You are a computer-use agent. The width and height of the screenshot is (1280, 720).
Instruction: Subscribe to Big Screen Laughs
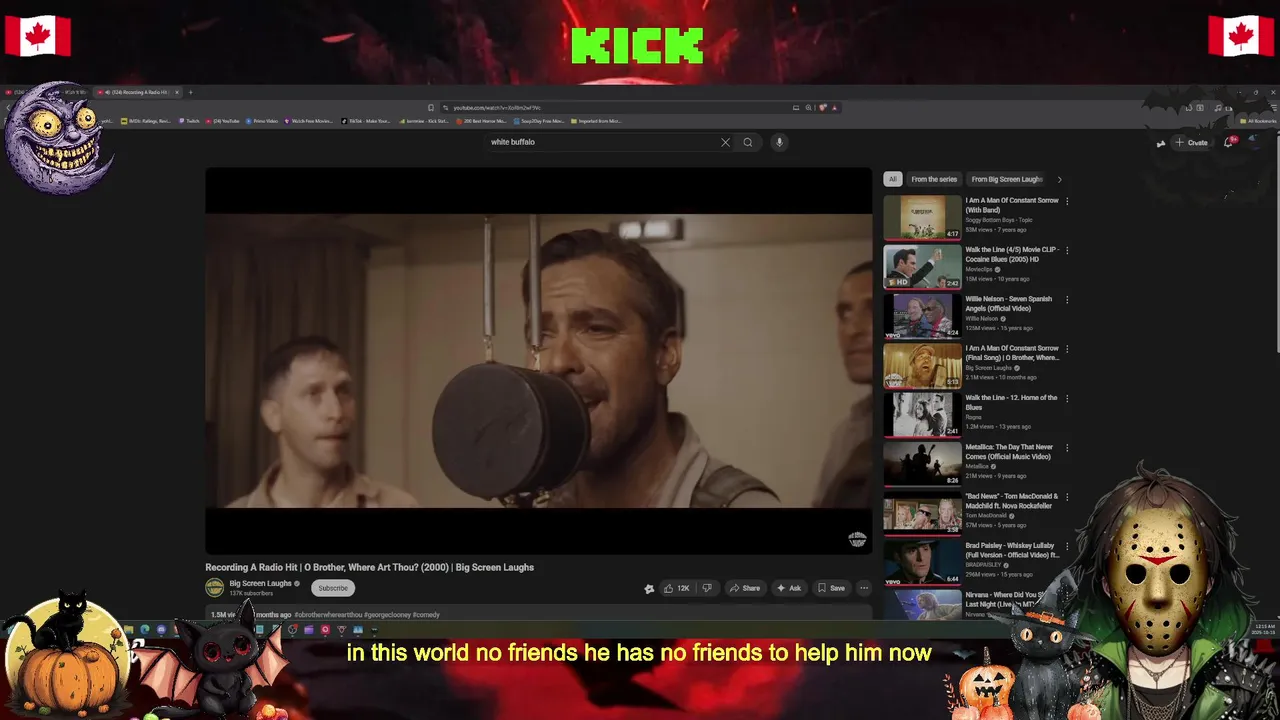(333, 588)
